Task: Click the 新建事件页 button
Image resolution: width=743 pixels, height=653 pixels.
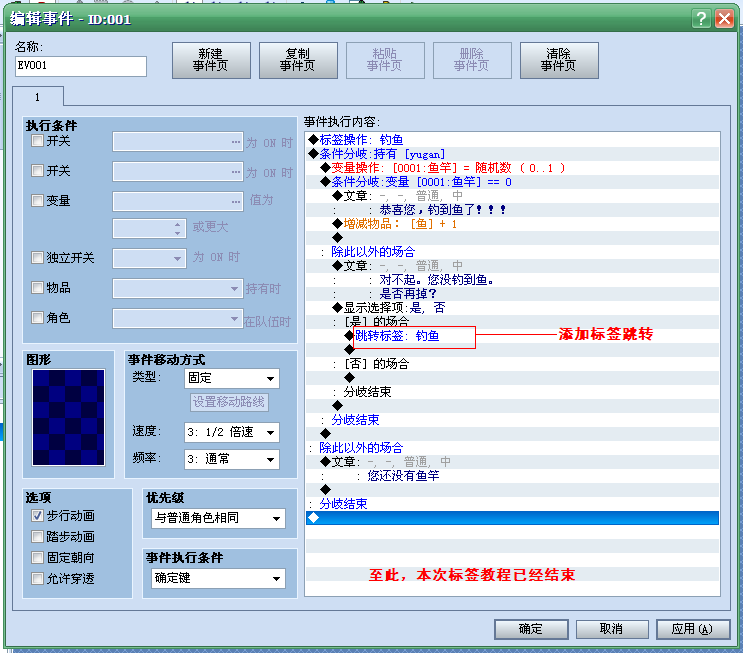Action: coord(211,60)
